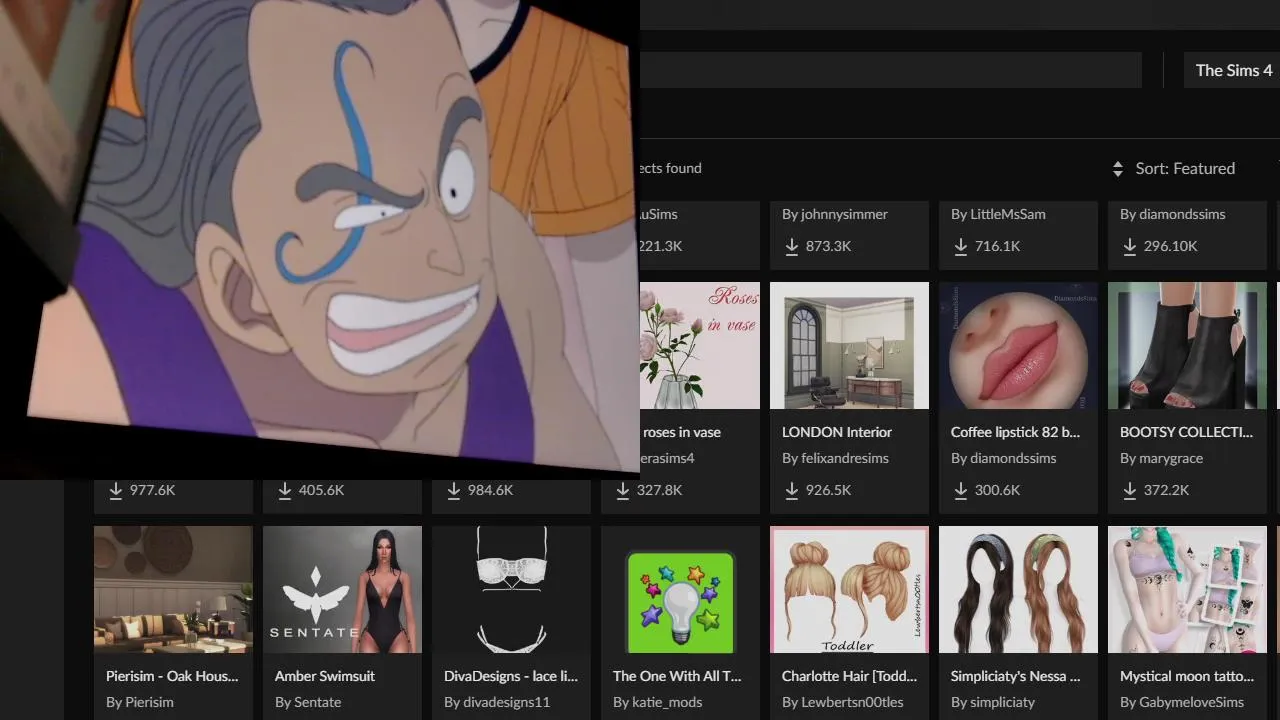Open author GabymeloveSims profile

1182,702
